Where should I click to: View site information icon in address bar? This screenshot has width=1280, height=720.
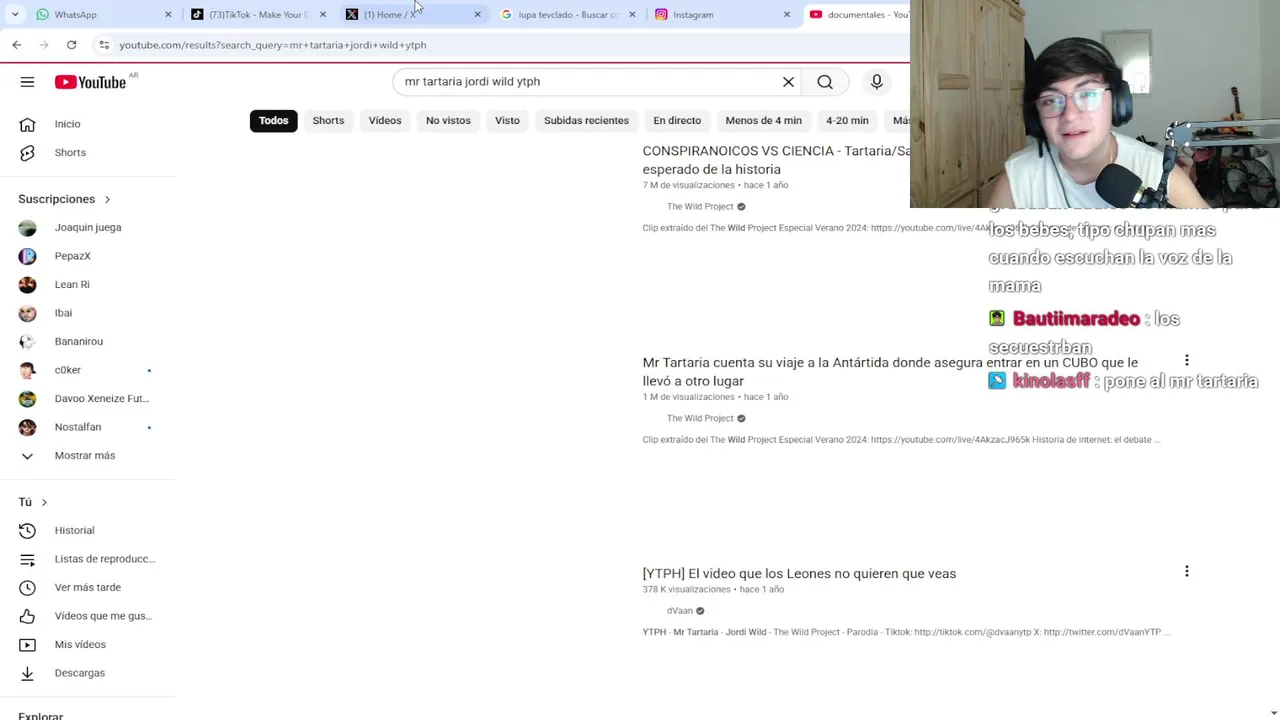[x=104, y=45]
